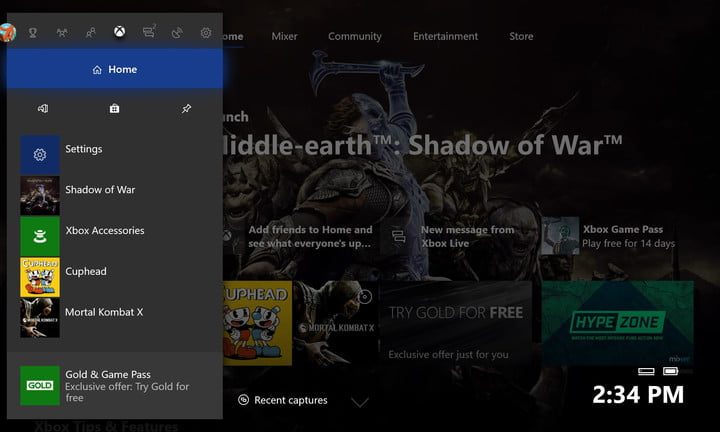Open Recent captures
Image resolution: width=720 pixels, height=432 pixels.
point(283,400)
